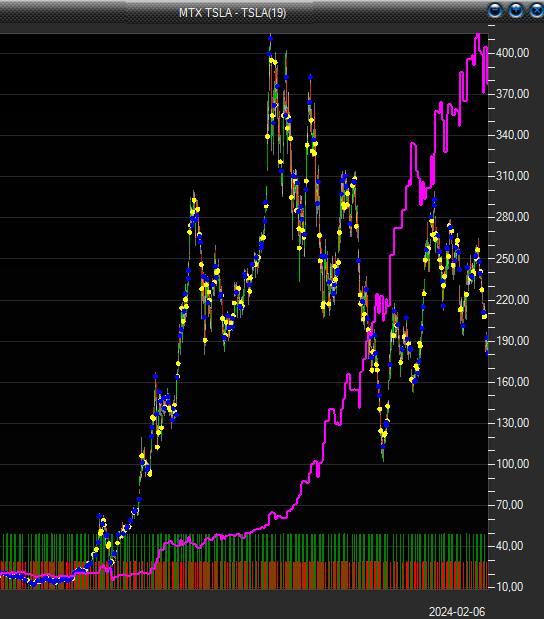Click the MTX TSLA - TSLA(19) title text

(x=232, y=13)
